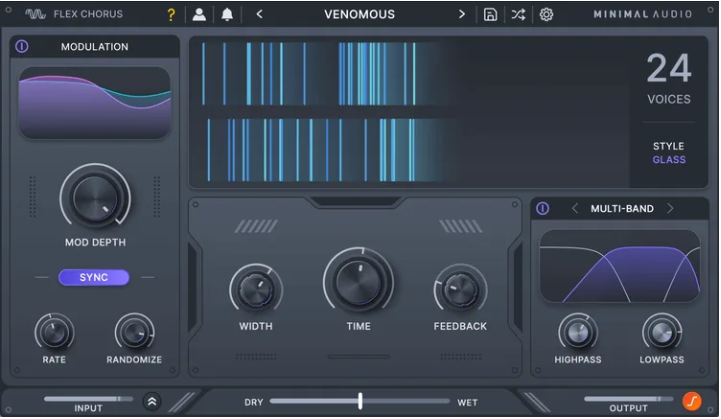Image resolution: width=721 pixels, height=419 pixels.
Task: Open the Venomous preset name menu
Action: click(x=360, y=15)
